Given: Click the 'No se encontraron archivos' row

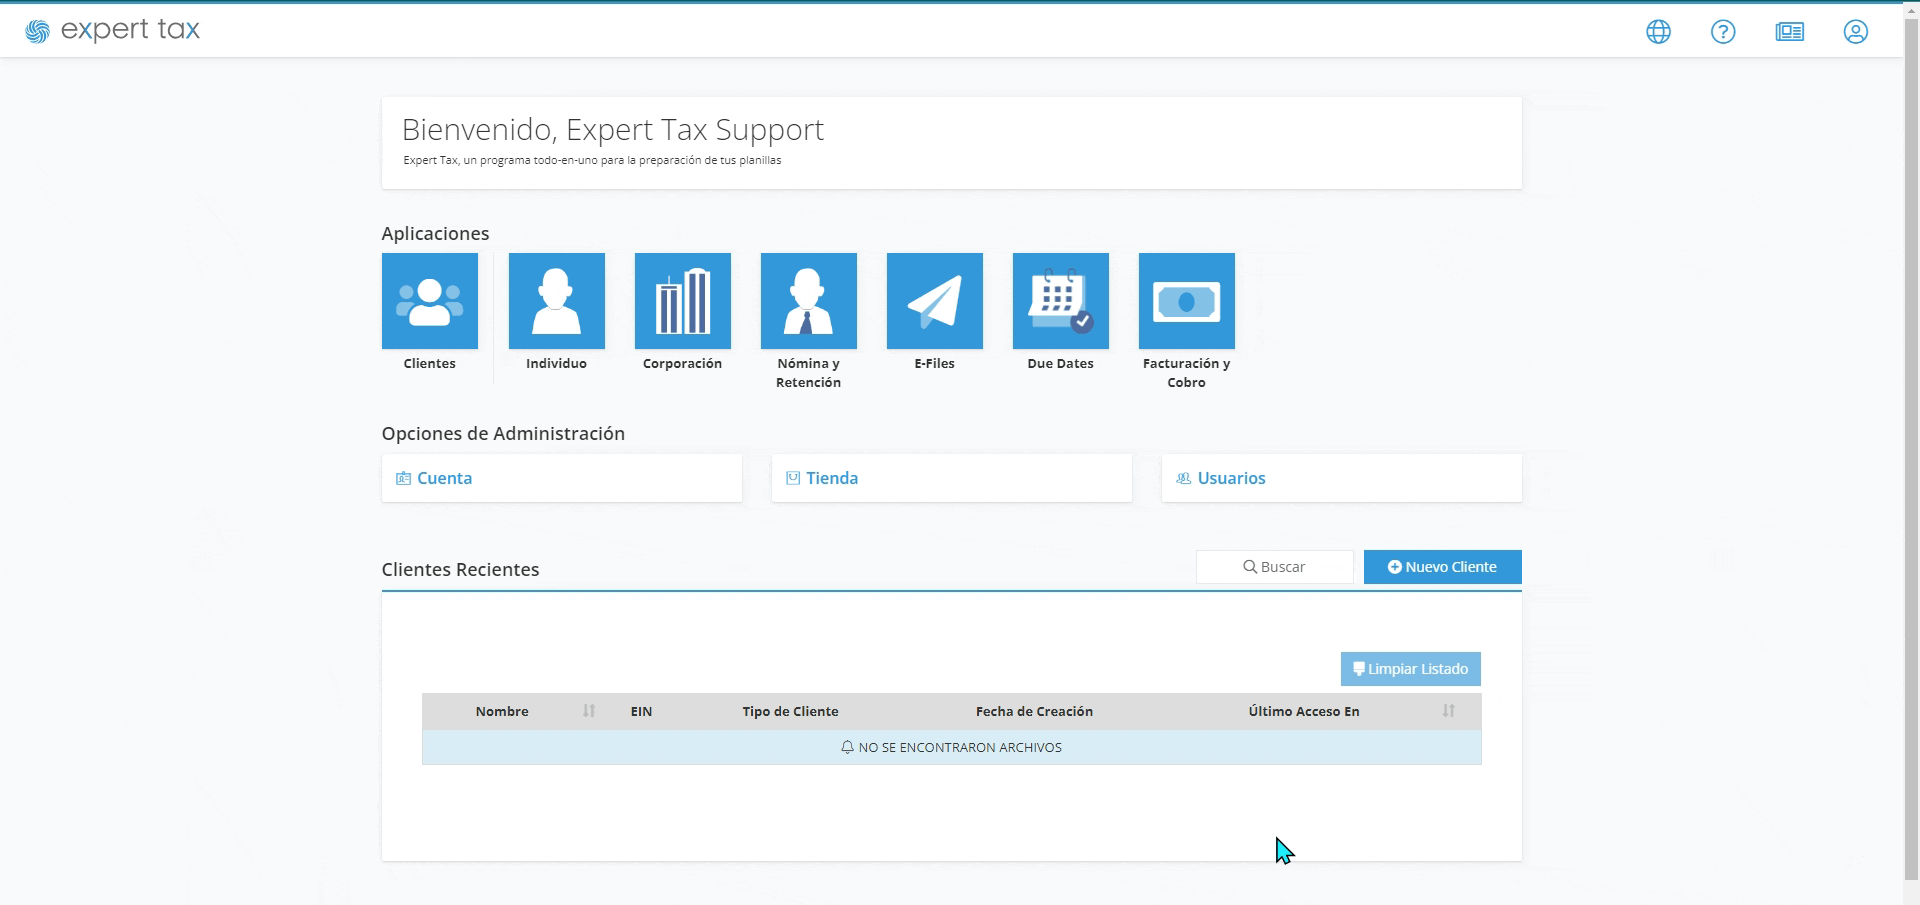Looking at the screenshot, I should pos(952,747).
